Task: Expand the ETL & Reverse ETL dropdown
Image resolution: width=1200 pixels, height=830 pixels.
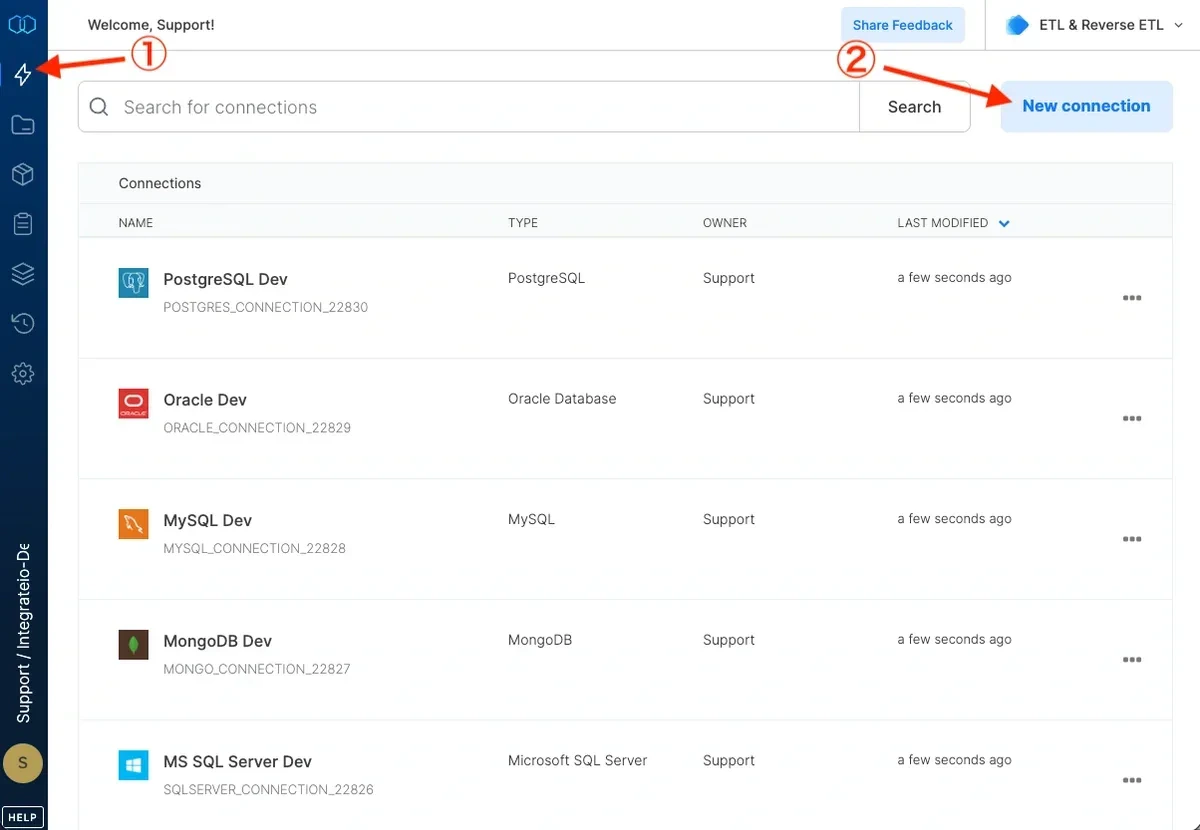Action: pos(1178,26)
